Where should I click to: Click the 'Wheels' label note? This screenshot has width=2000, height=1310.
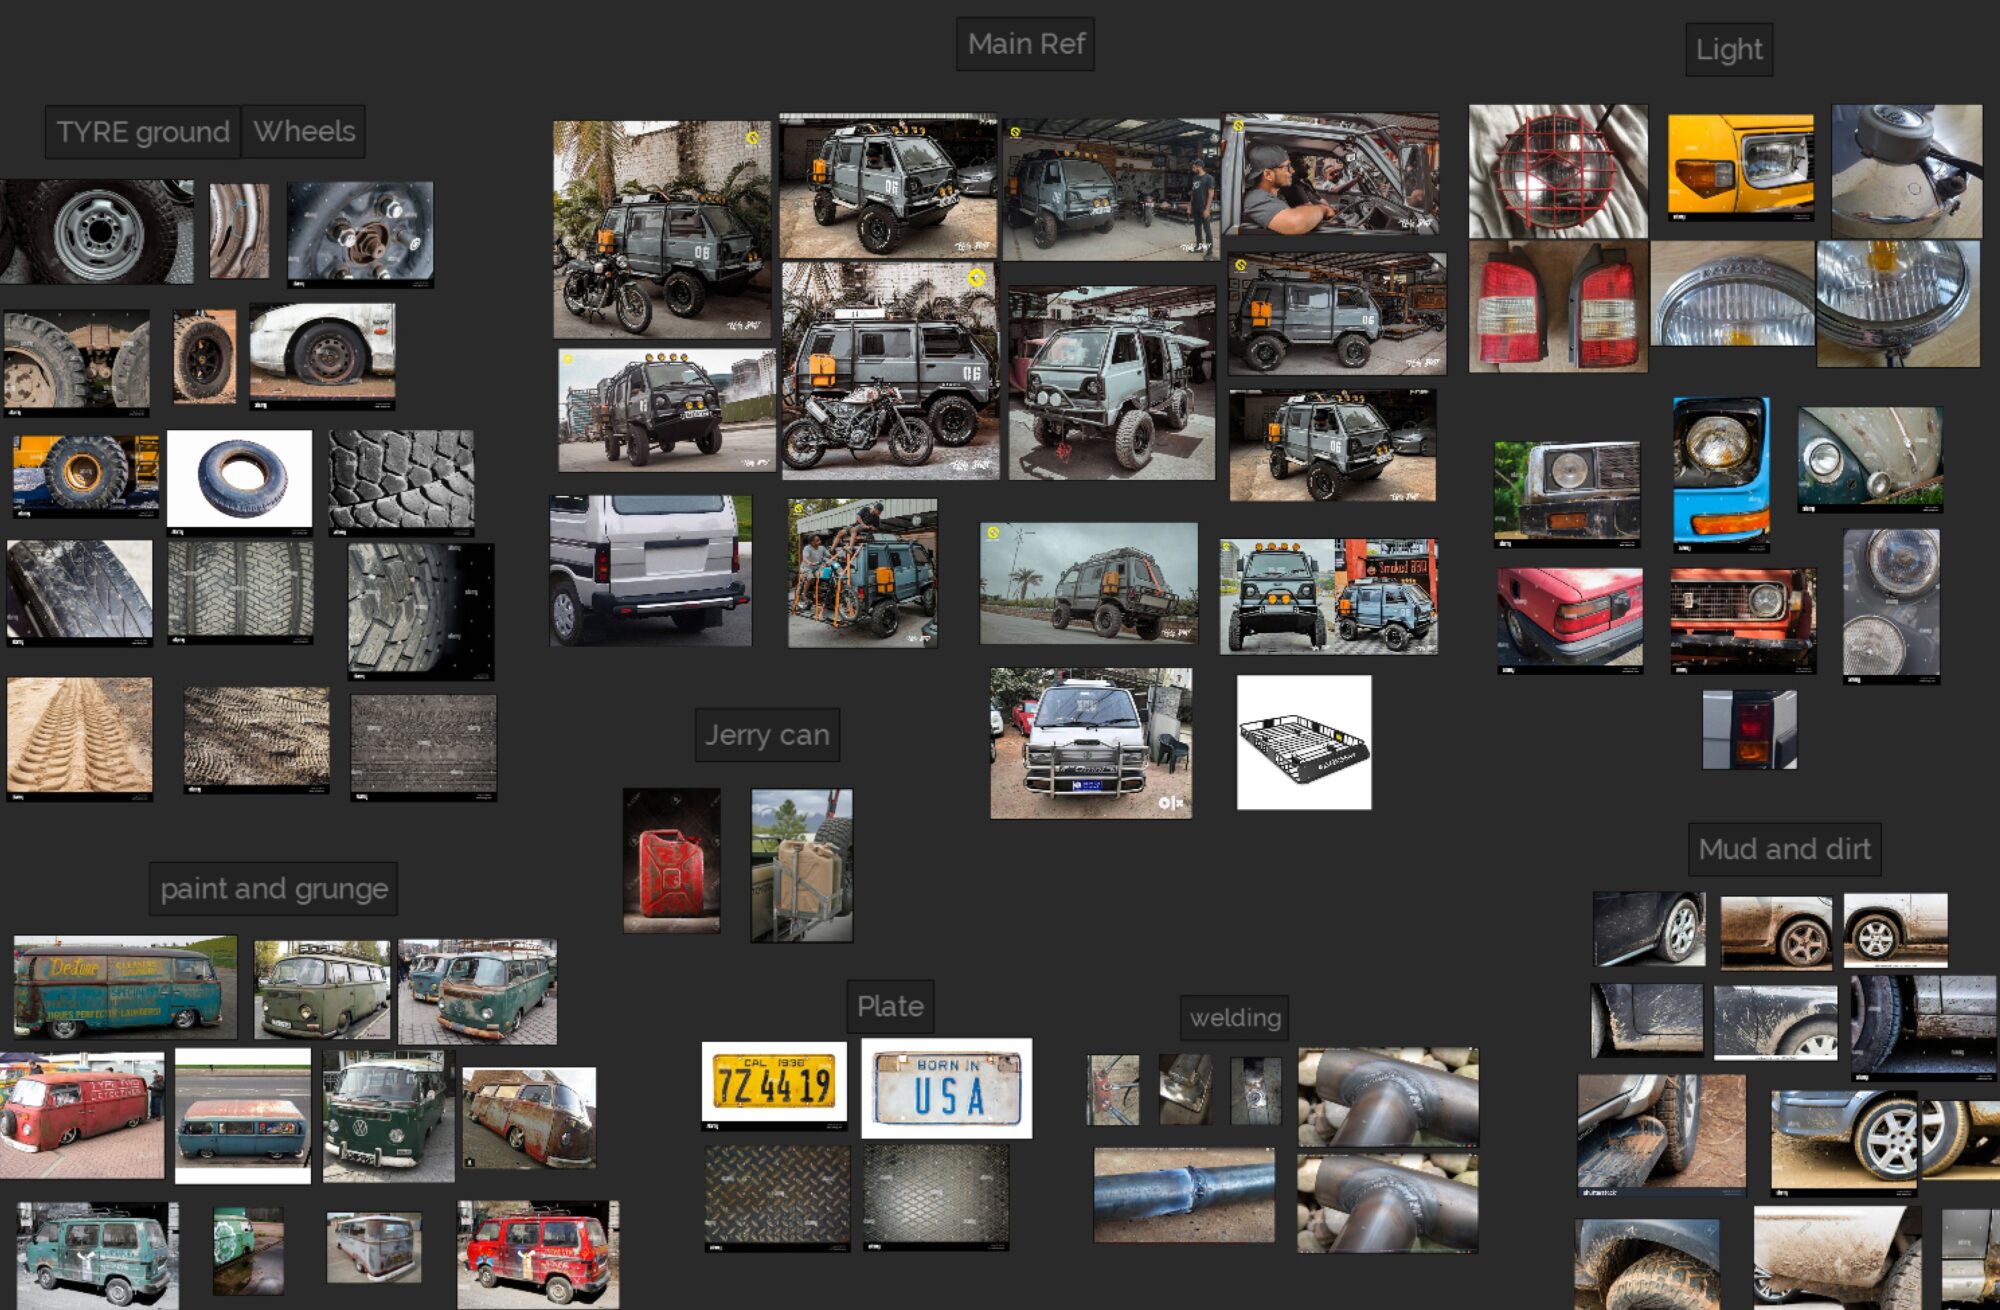coord(304,132)
